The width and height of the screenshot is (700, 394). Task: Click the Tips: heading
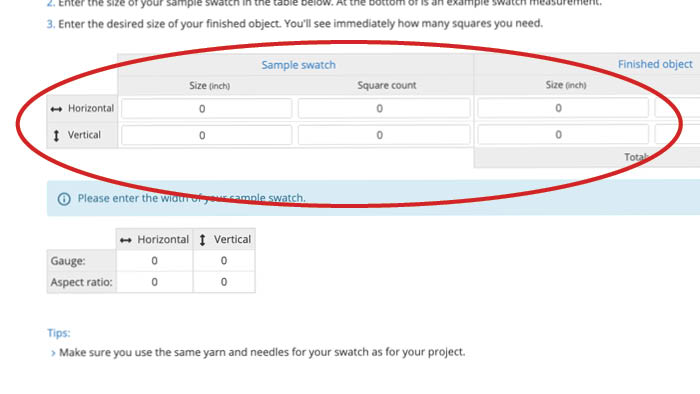[58, 333]
